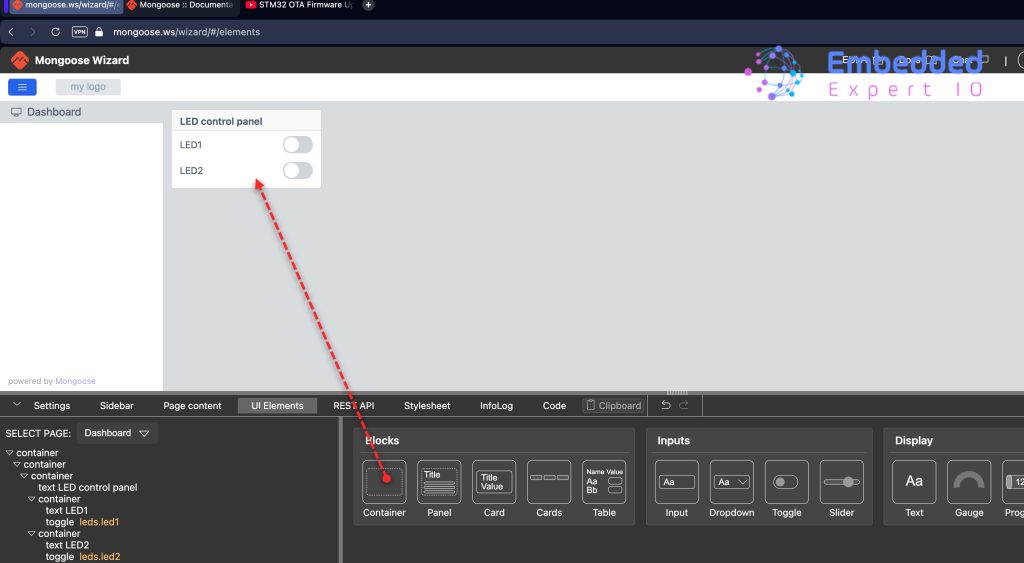Choose the Cards block icon
1024x563 pixels.
(x=549, y=482)
